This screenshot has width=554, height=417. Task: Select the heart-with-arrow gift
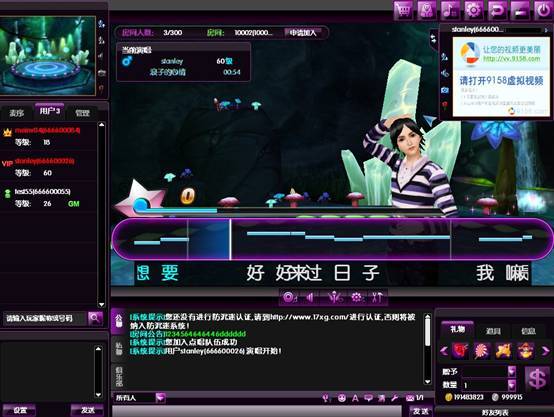[460, 351]
